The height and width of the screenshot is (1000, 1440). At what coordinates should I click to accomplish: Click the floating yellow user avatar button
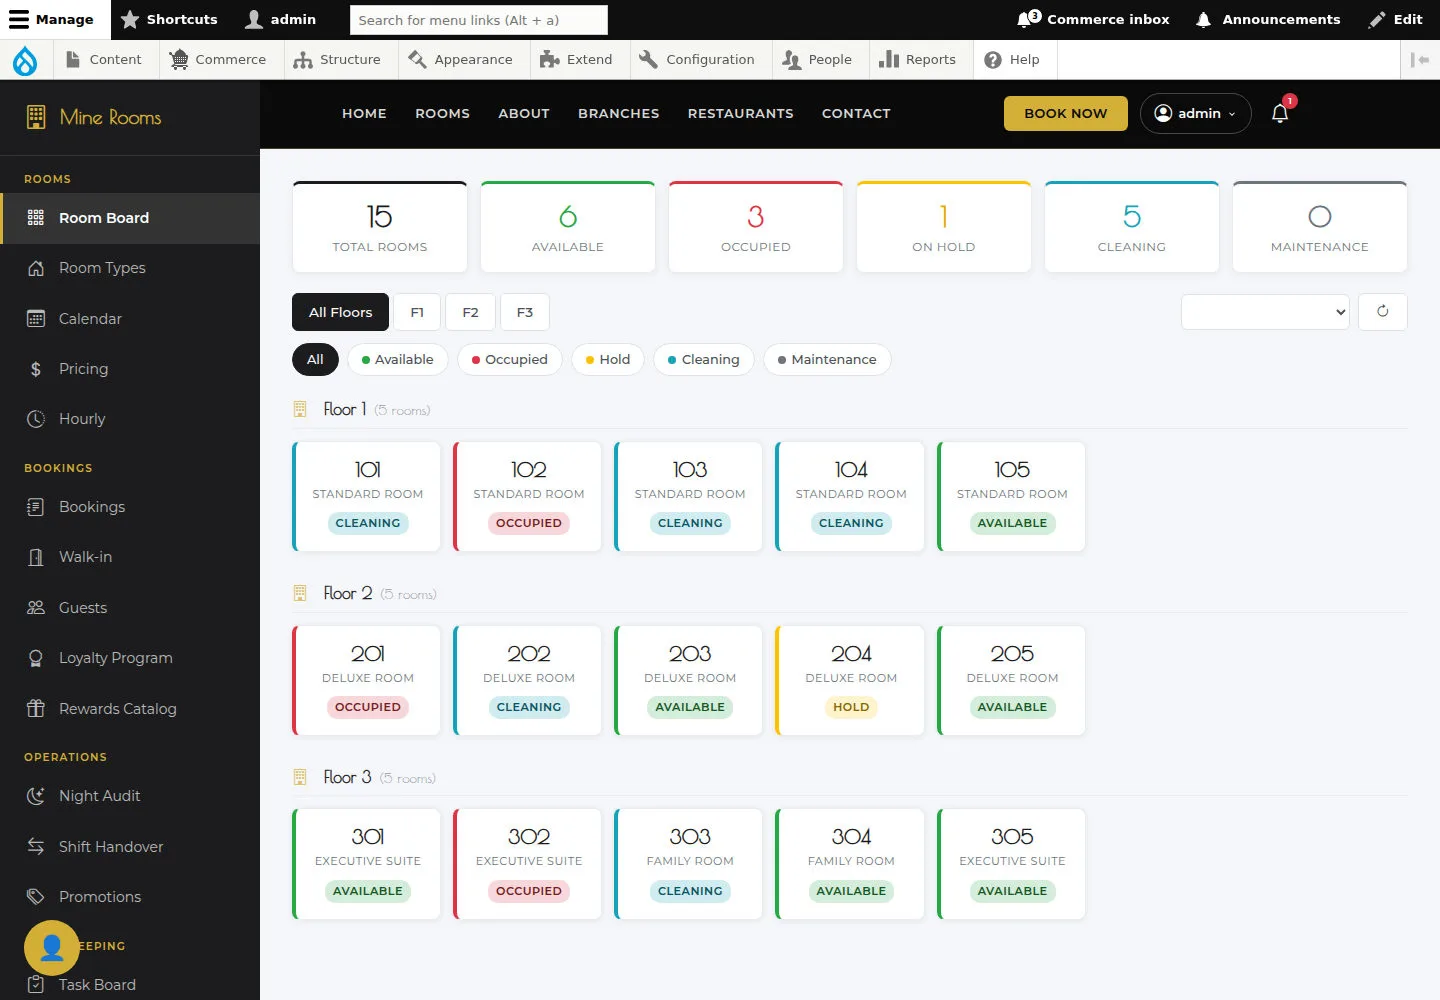(52, 947)
